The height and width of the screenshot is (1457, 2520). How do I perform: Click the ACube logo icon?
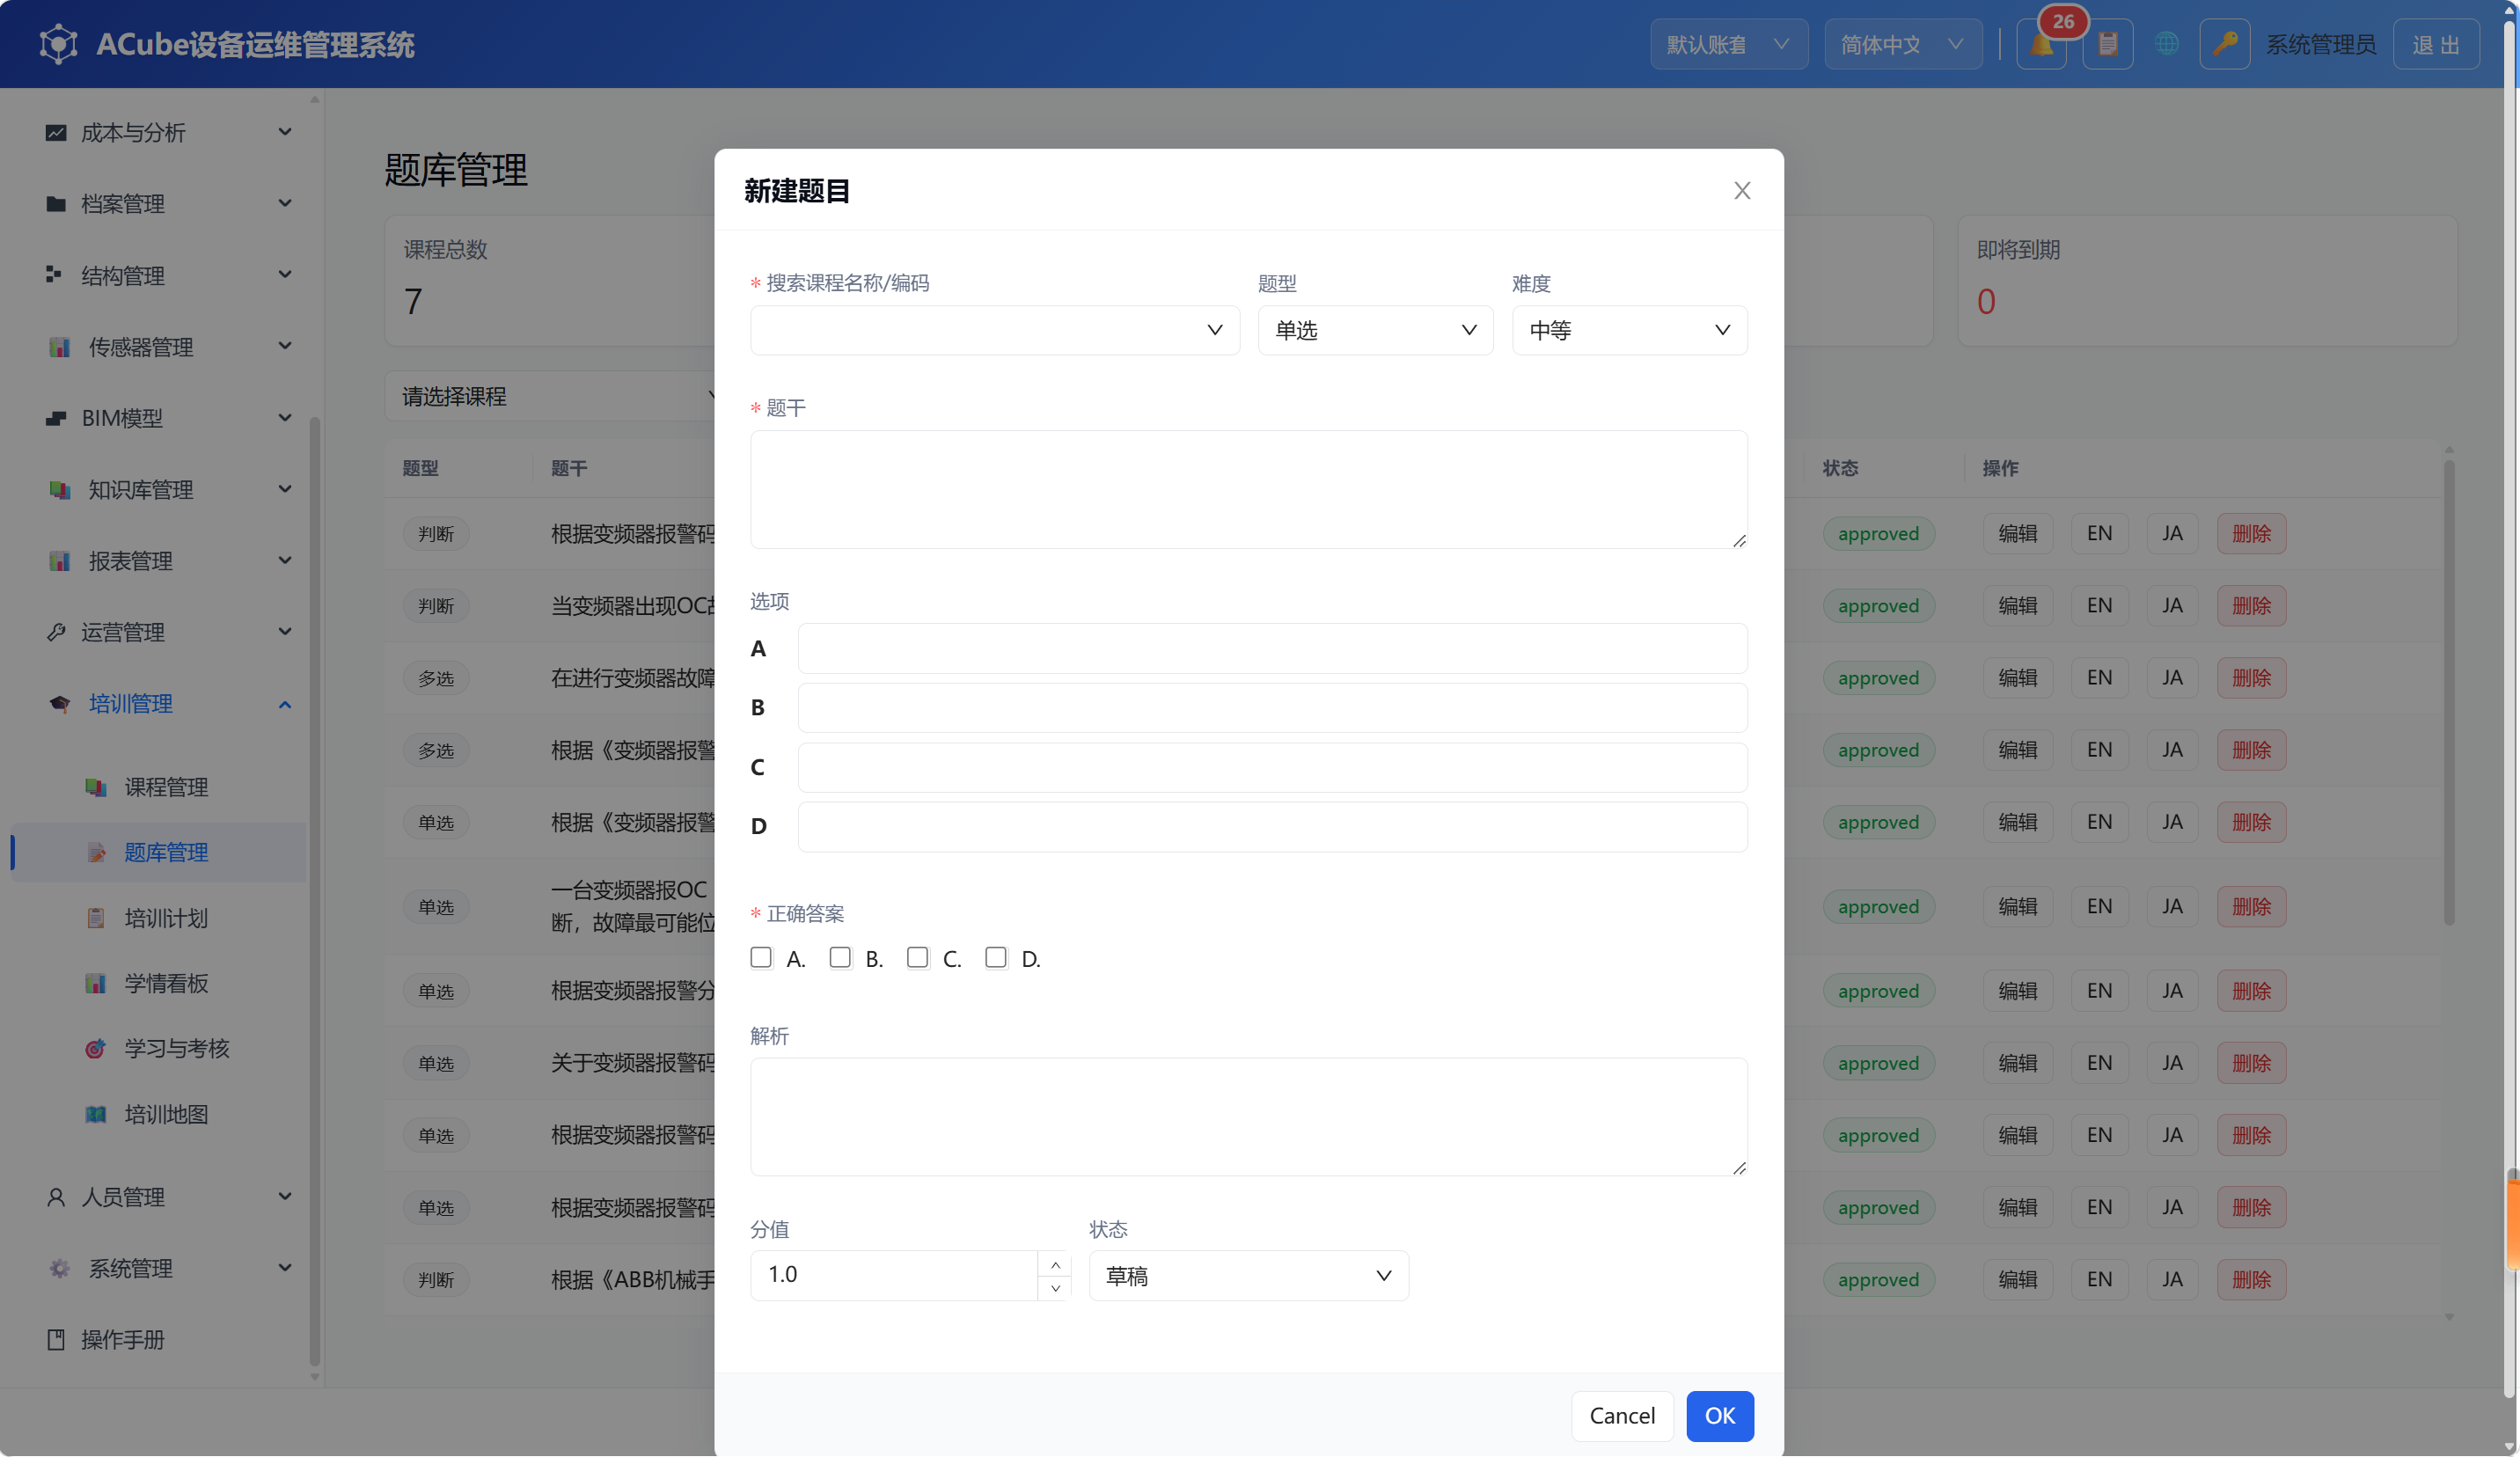(59, 45)
